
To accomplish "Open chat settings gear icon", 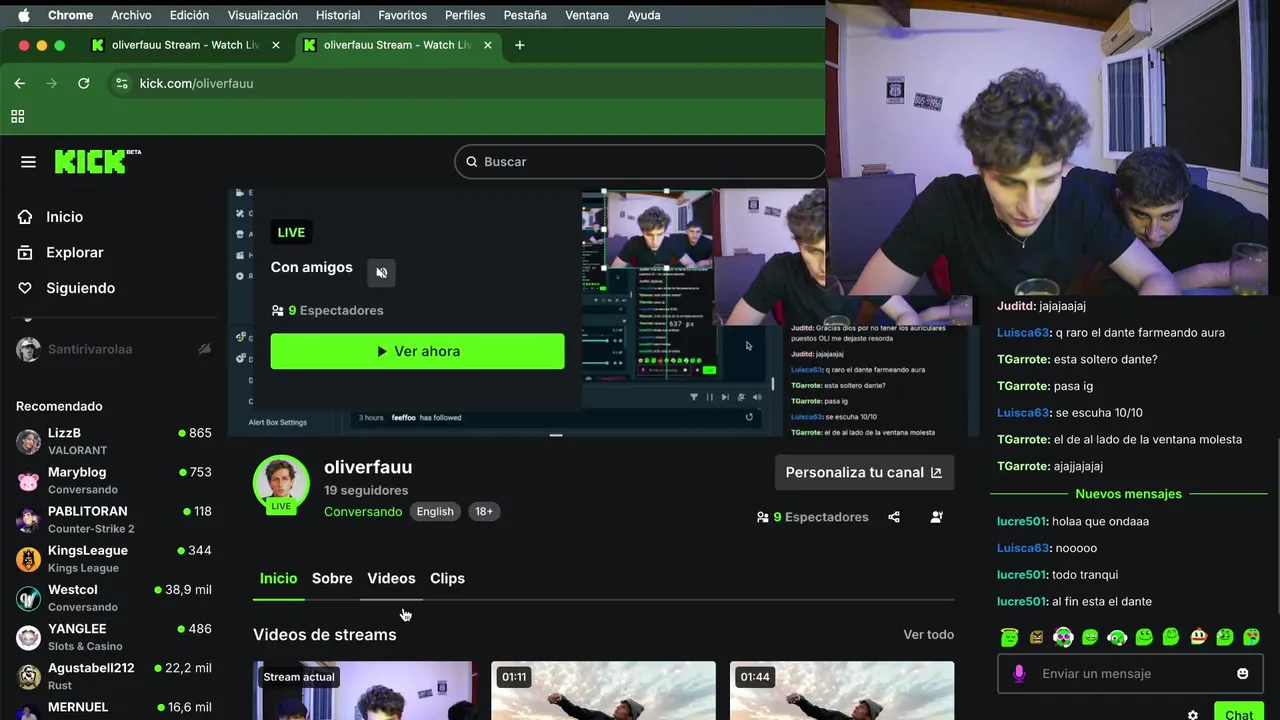I will coord(1192,715).
